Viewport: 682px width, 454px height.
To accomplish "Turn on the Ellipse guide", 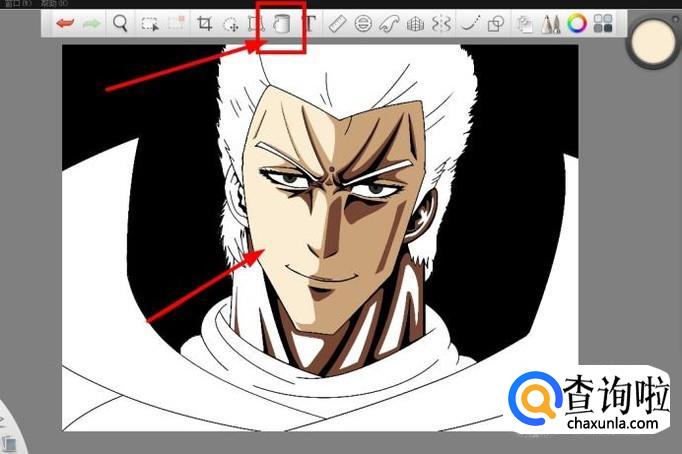I will (x=363, y=23).
